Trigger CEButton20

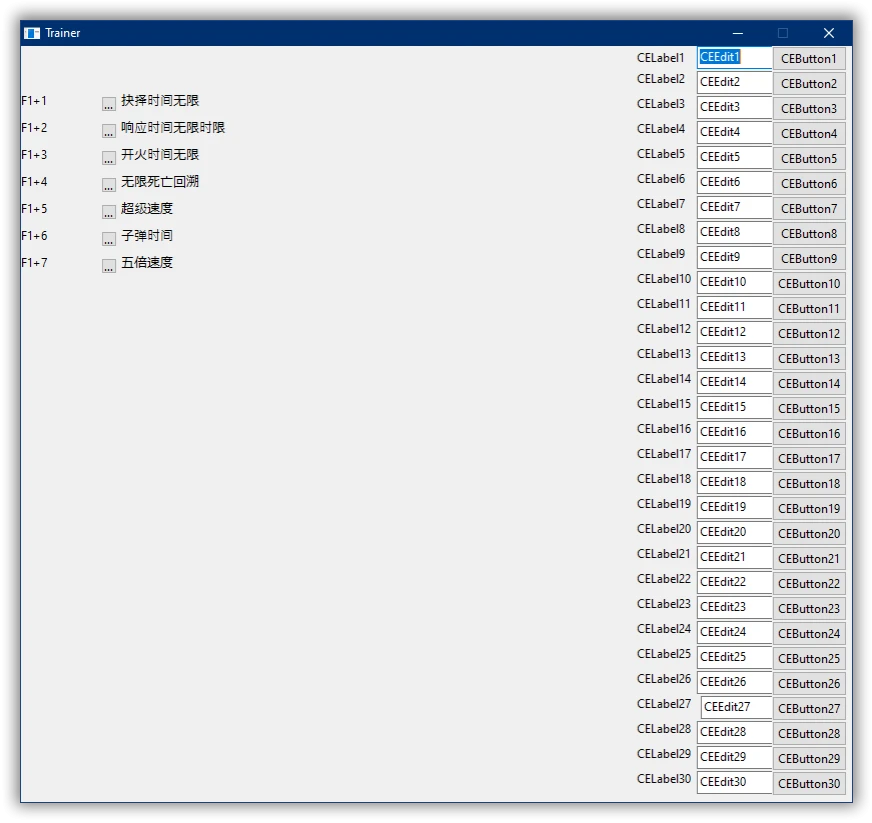tap(809, 534)
